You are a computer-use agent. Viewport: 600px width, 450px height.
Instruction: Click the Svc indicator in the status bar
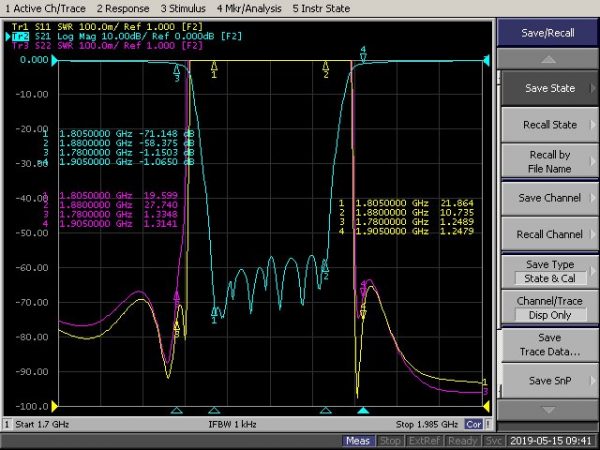pyautogui.click(x=494, y=441)
